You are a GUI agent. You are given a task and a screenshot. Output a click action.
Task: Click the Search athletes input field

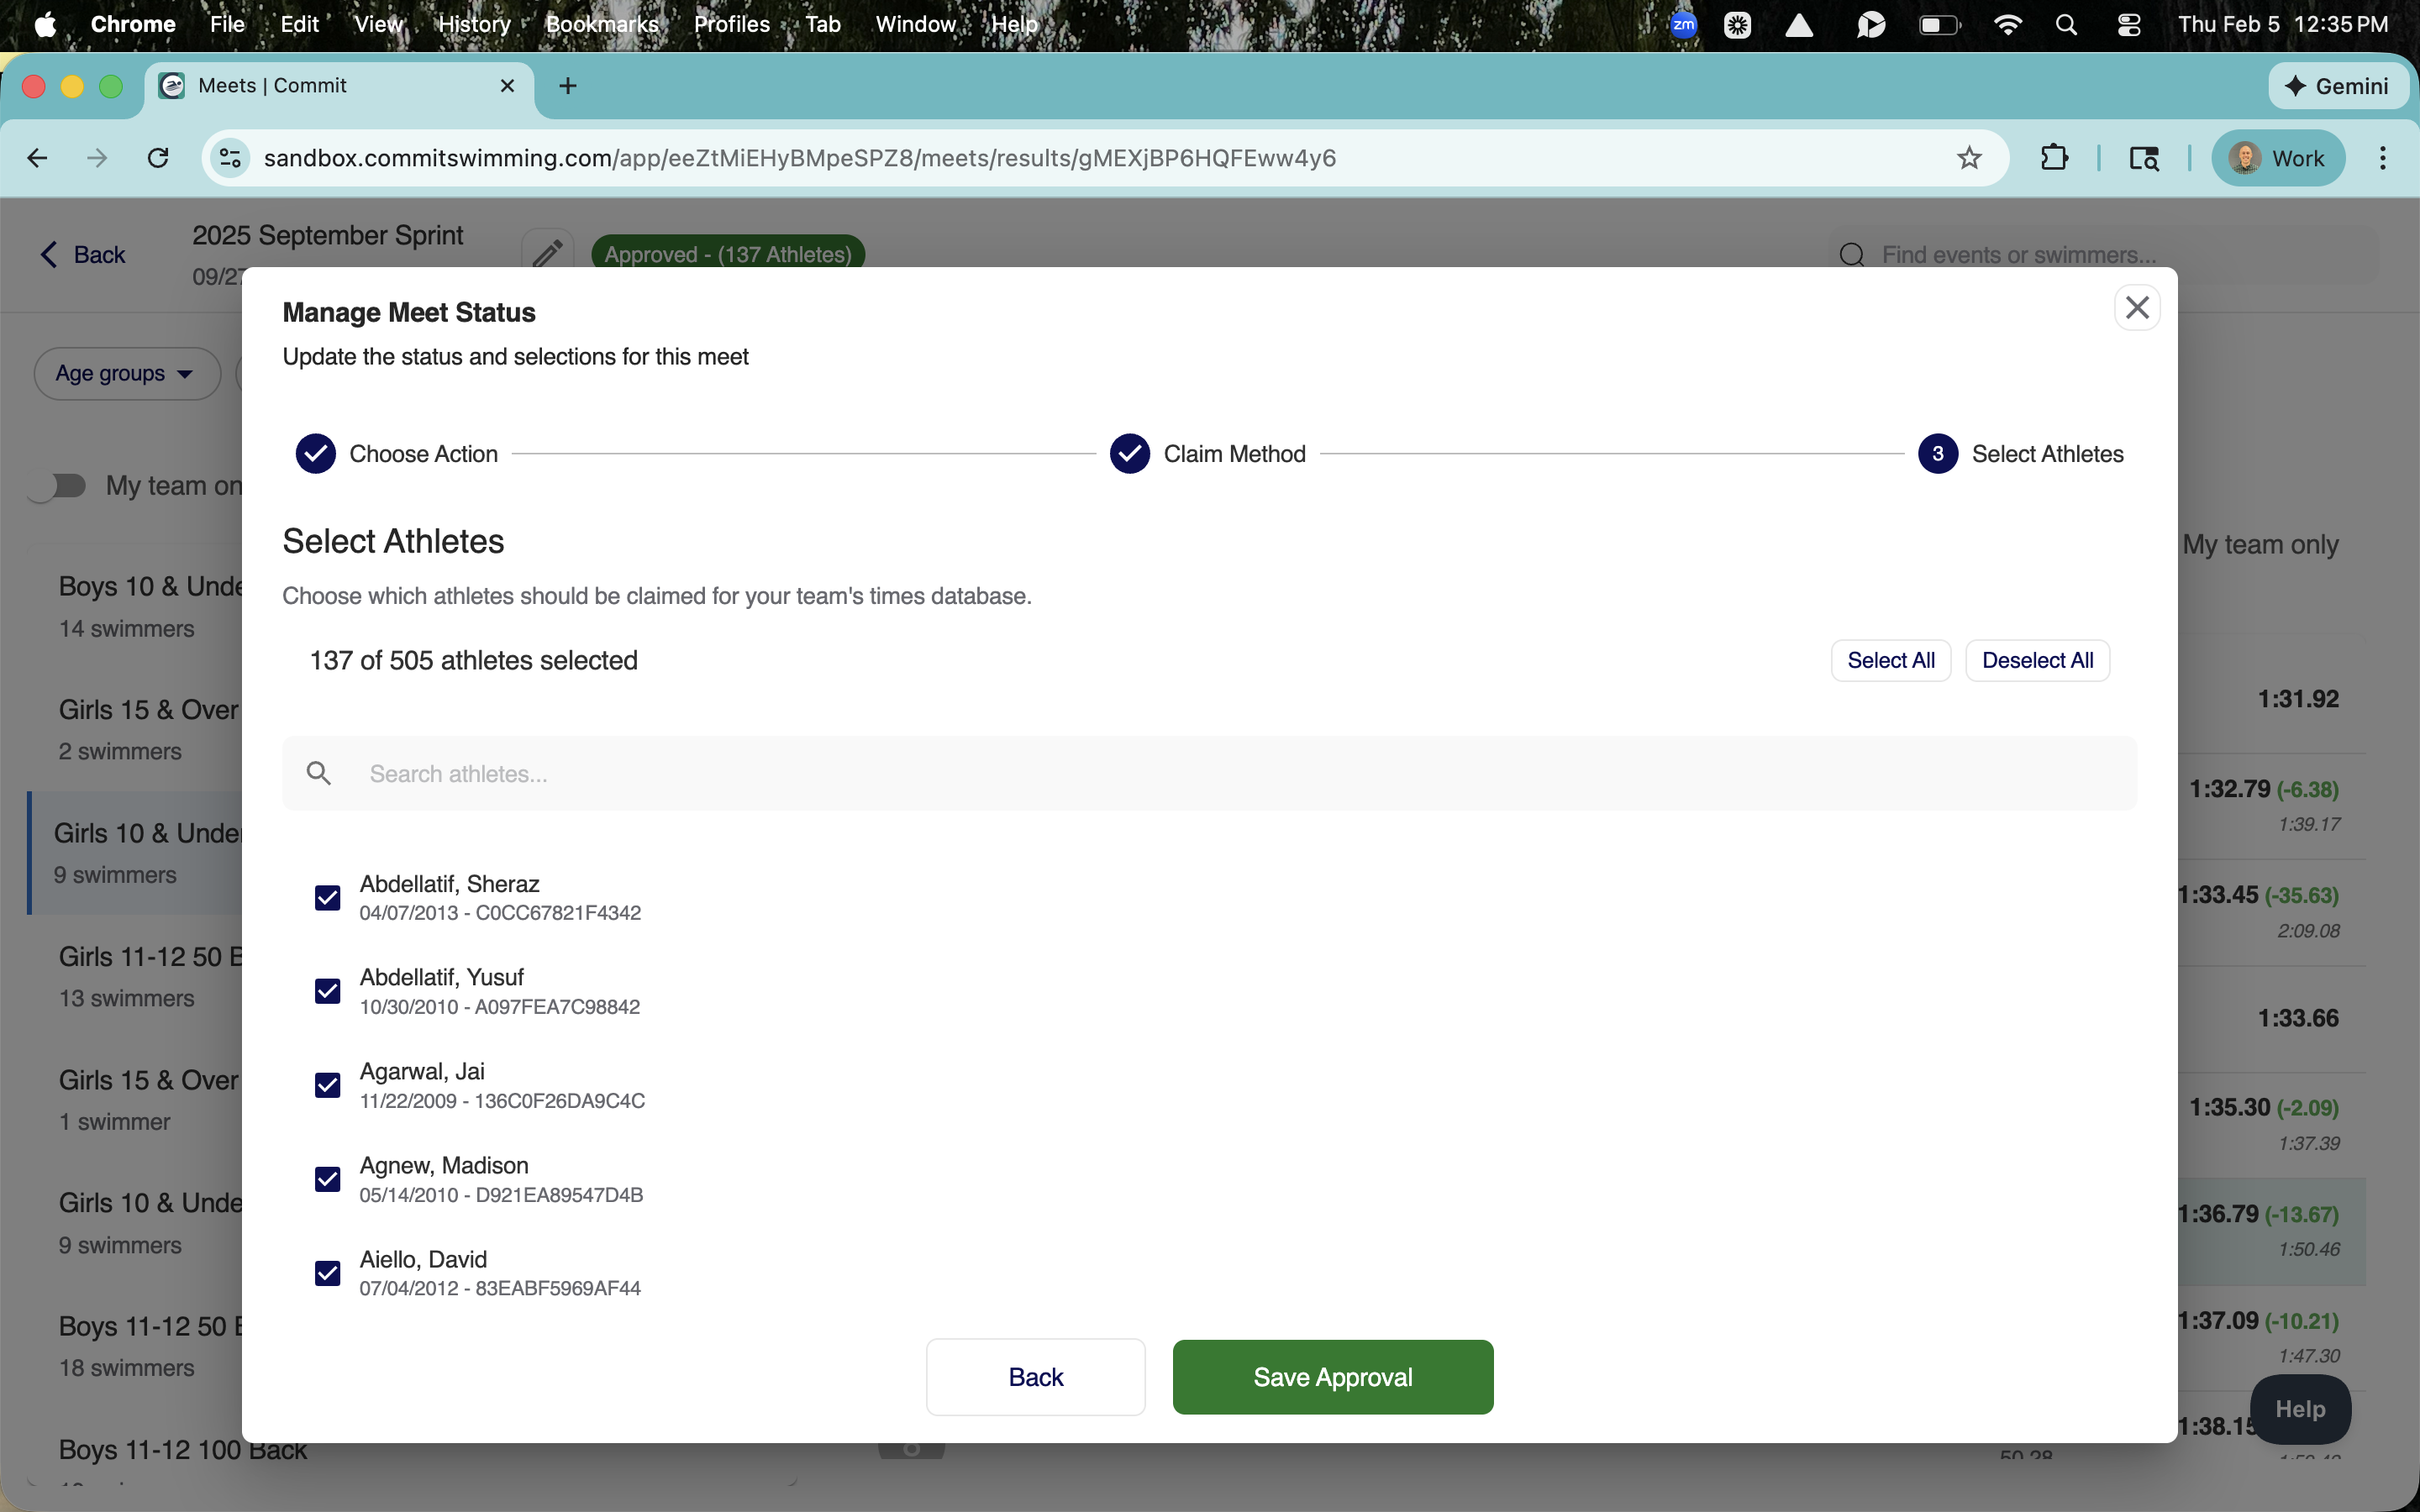pos(1210,773)
